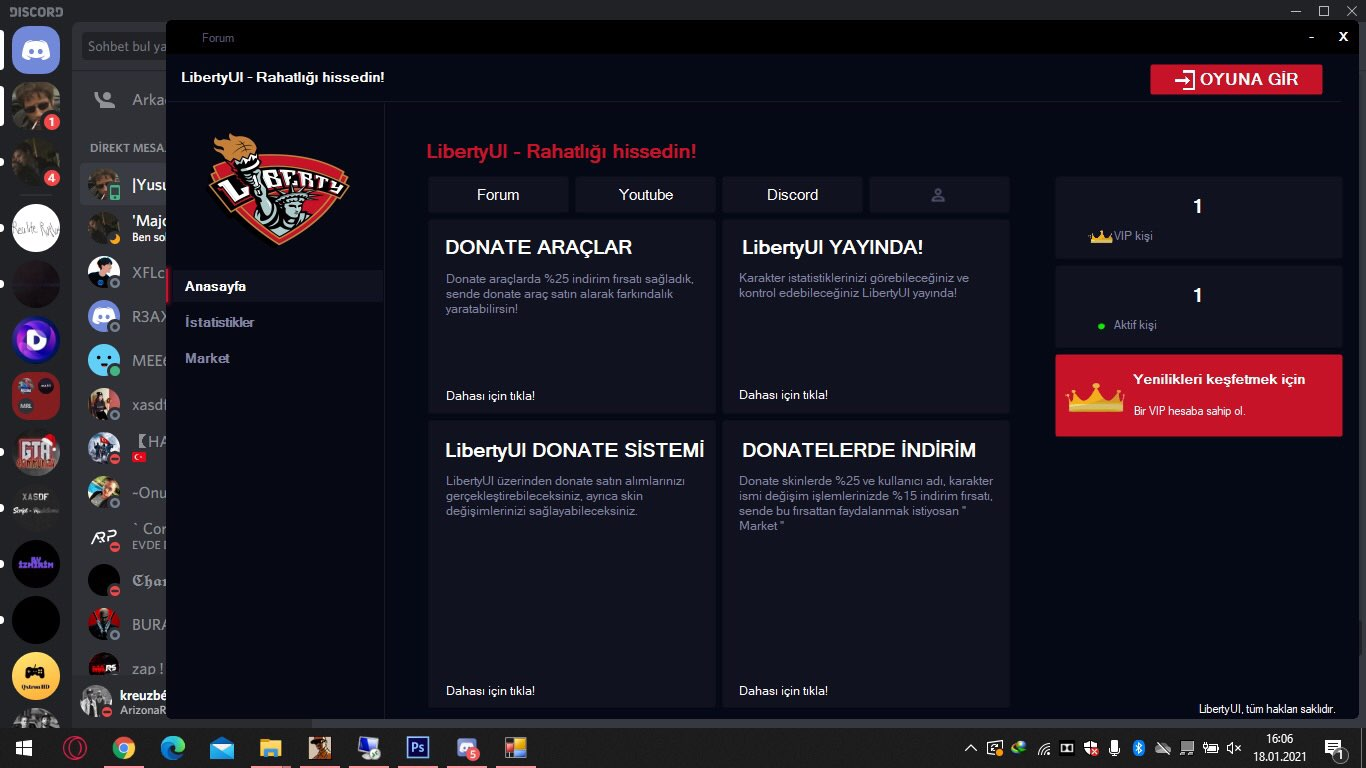
Task: Open the Discord server with the 1 notification badge
Action: point(36,106)
